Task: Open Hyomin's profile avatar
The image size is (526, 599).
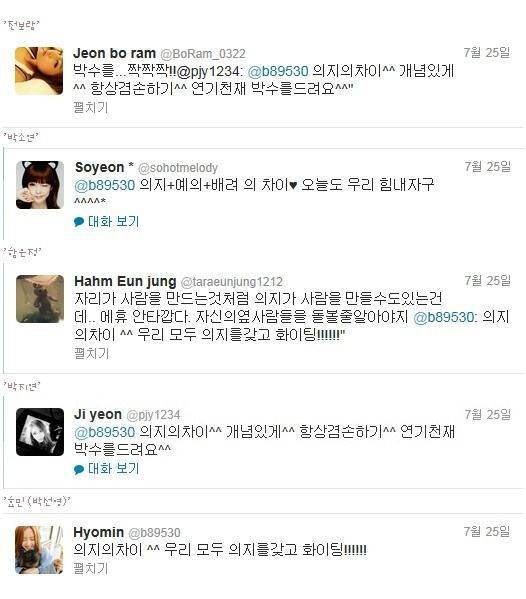Action: [39, 550]
